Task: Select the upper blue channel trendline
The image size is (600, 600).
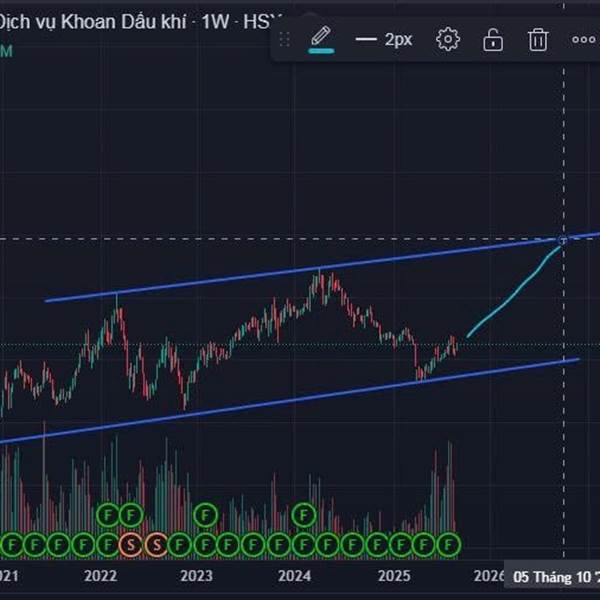Action: click(x=321, y=267)
